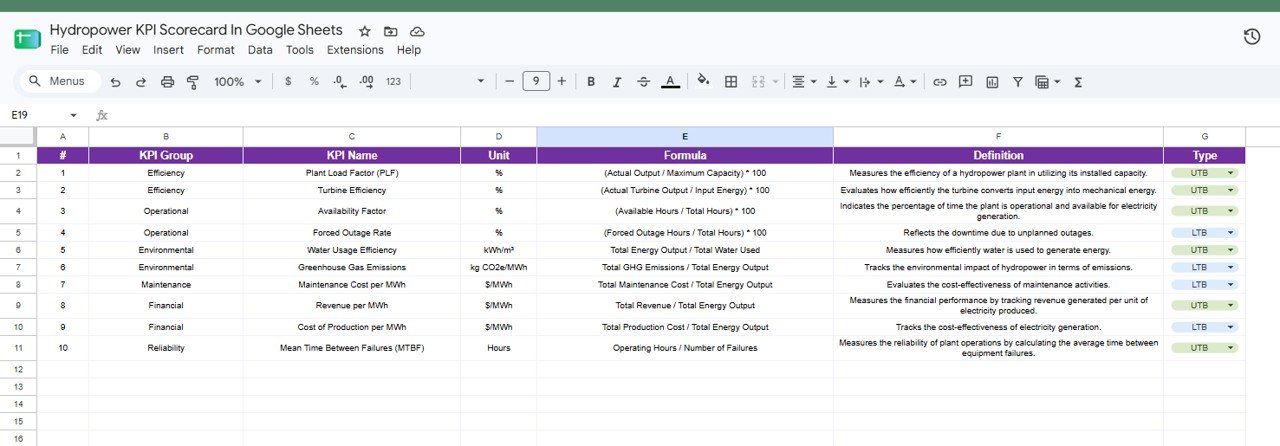
Task: Click the merge cells icon
Action: (758, 82)
